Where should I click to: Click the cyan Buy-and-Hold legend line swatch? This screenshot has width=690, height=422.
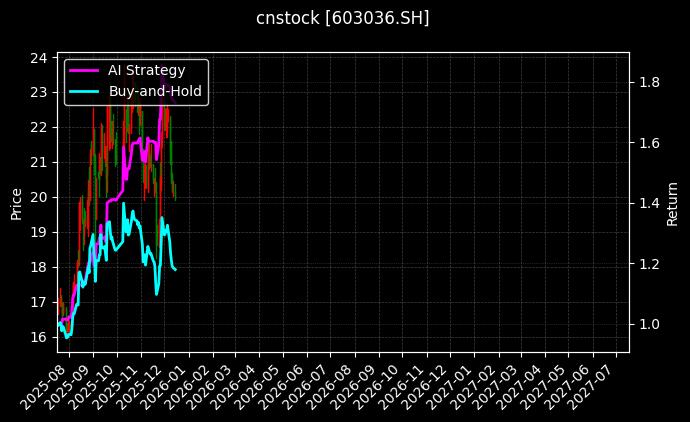(84, 91)
